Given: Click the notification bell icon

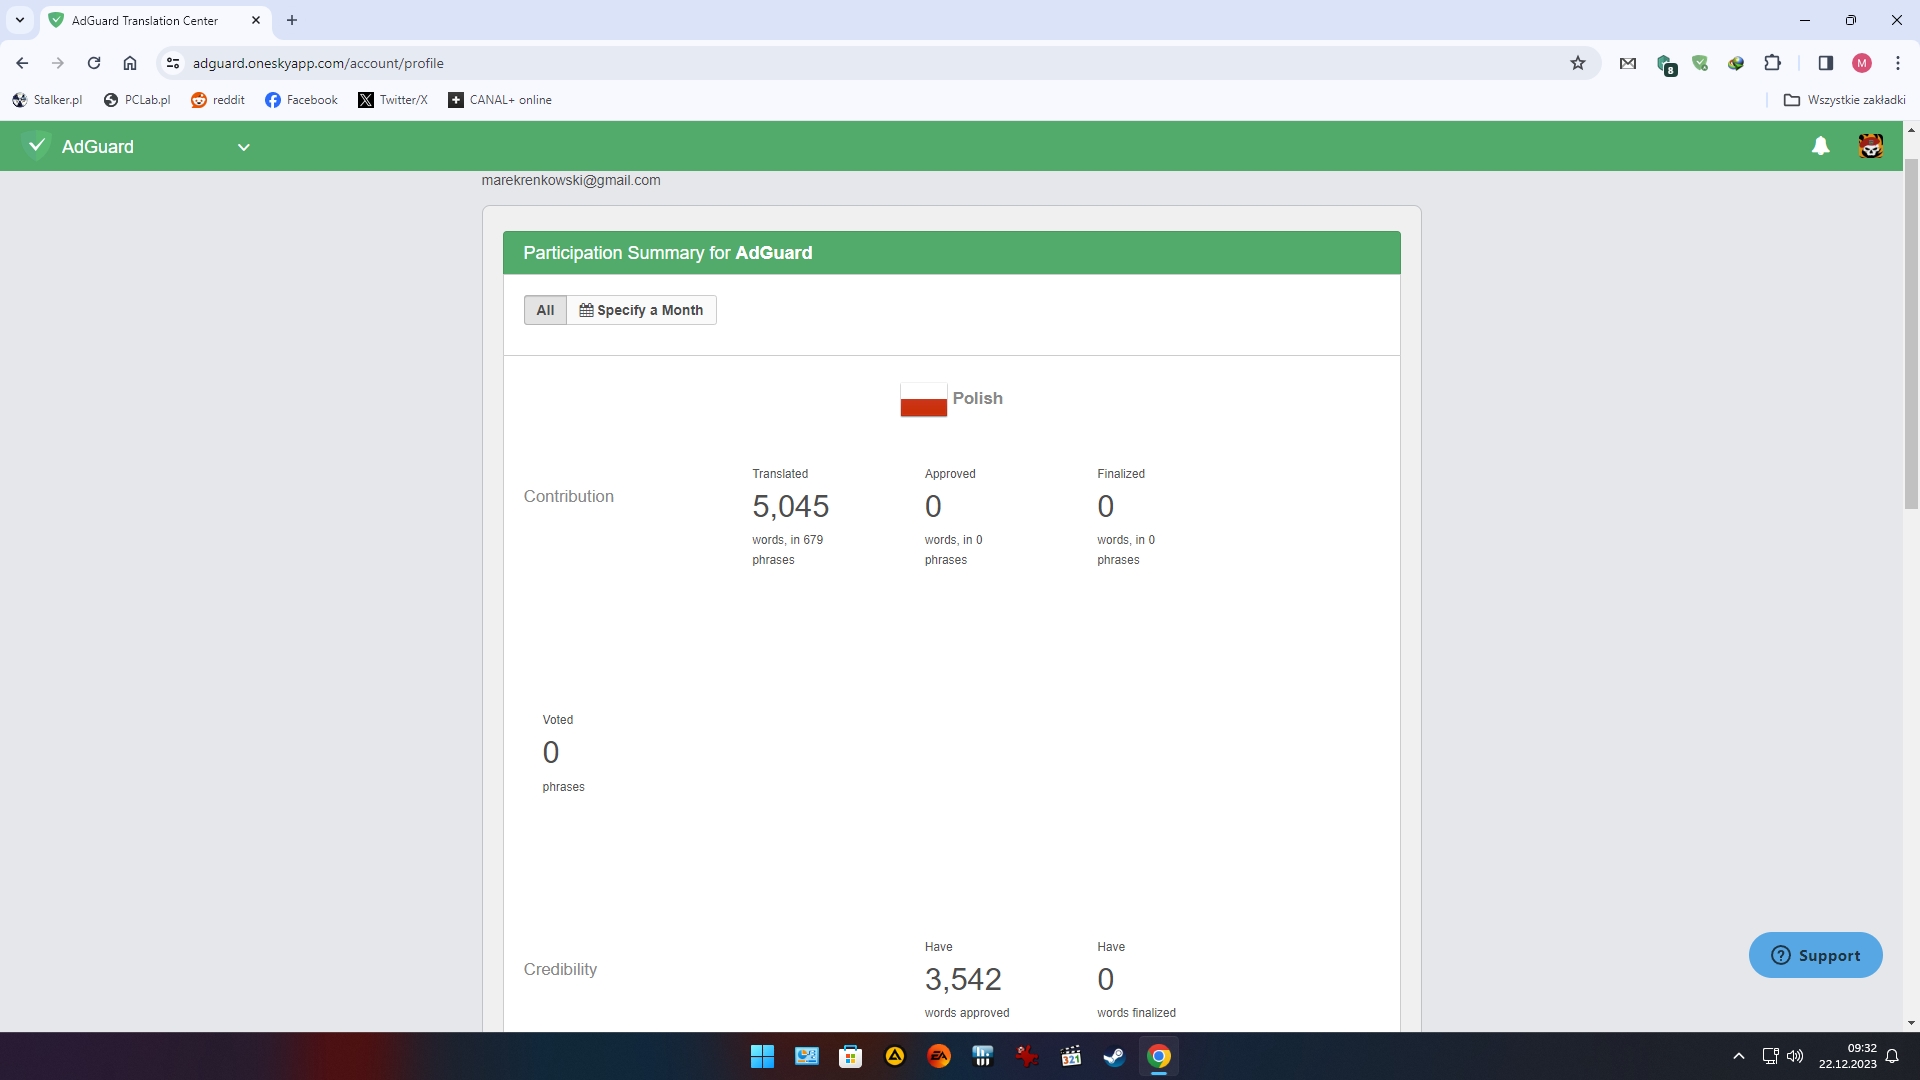Looking at the screenshot, I should click(1820, 147).
